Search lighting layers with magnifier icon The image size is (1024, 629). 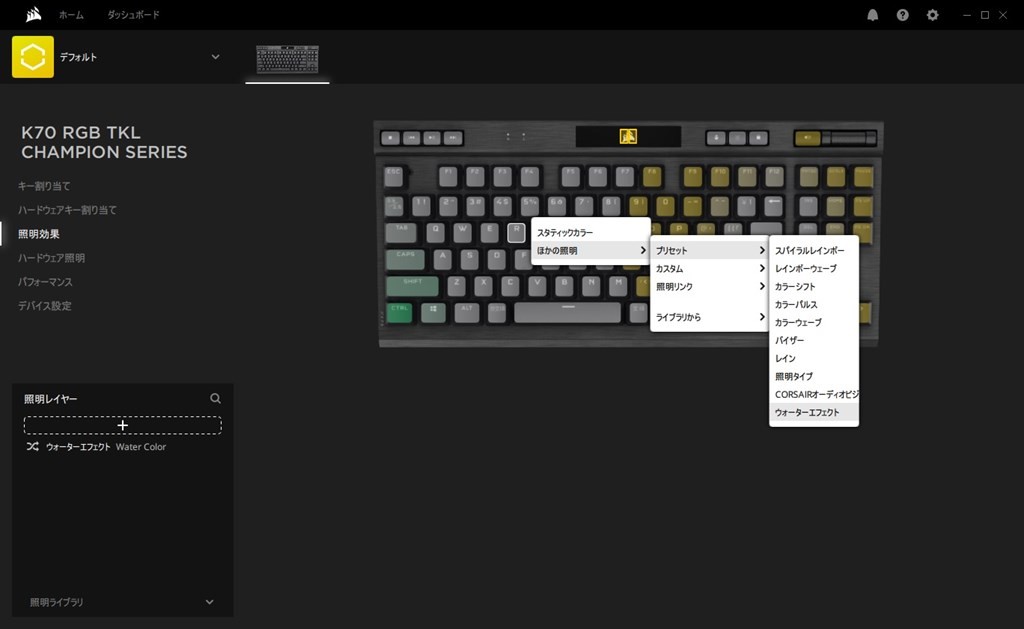215,398
